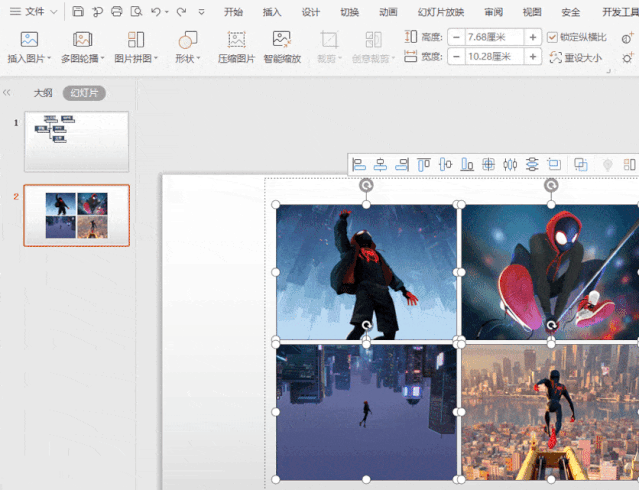Click plus button to increase height value
639x490 pixels.
(533, 37)
